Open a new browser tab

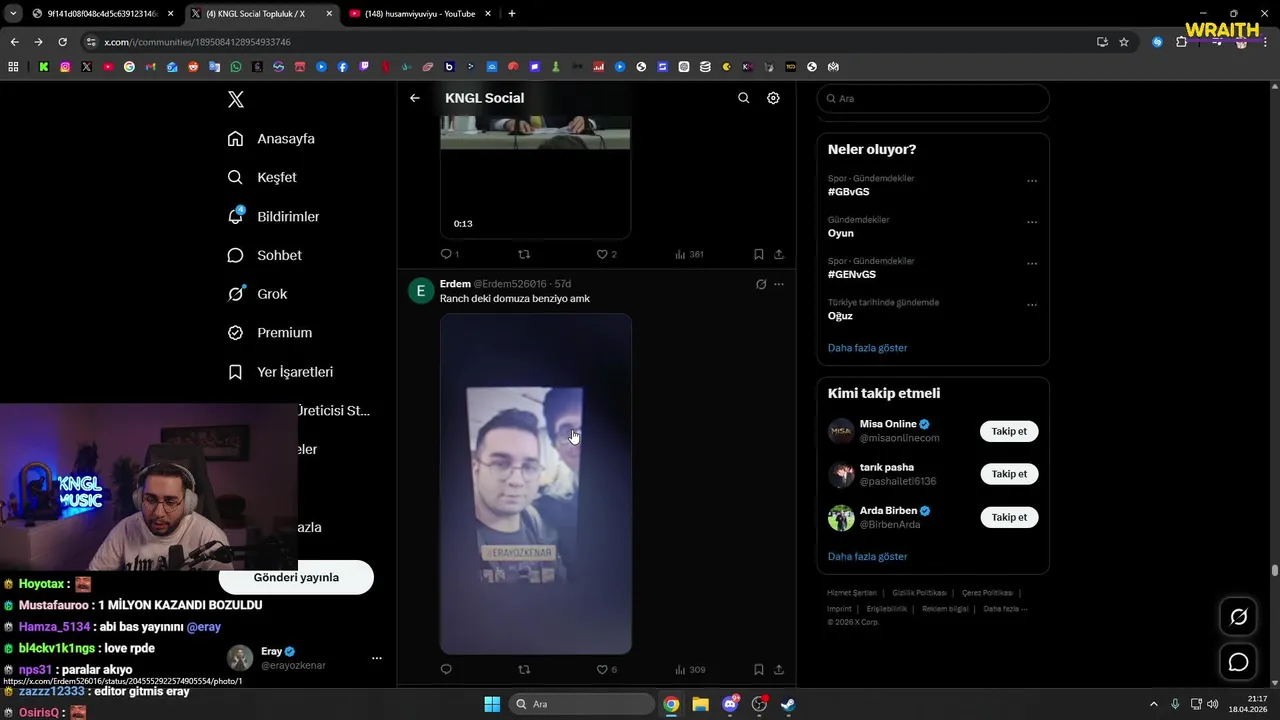pos(512,14)
